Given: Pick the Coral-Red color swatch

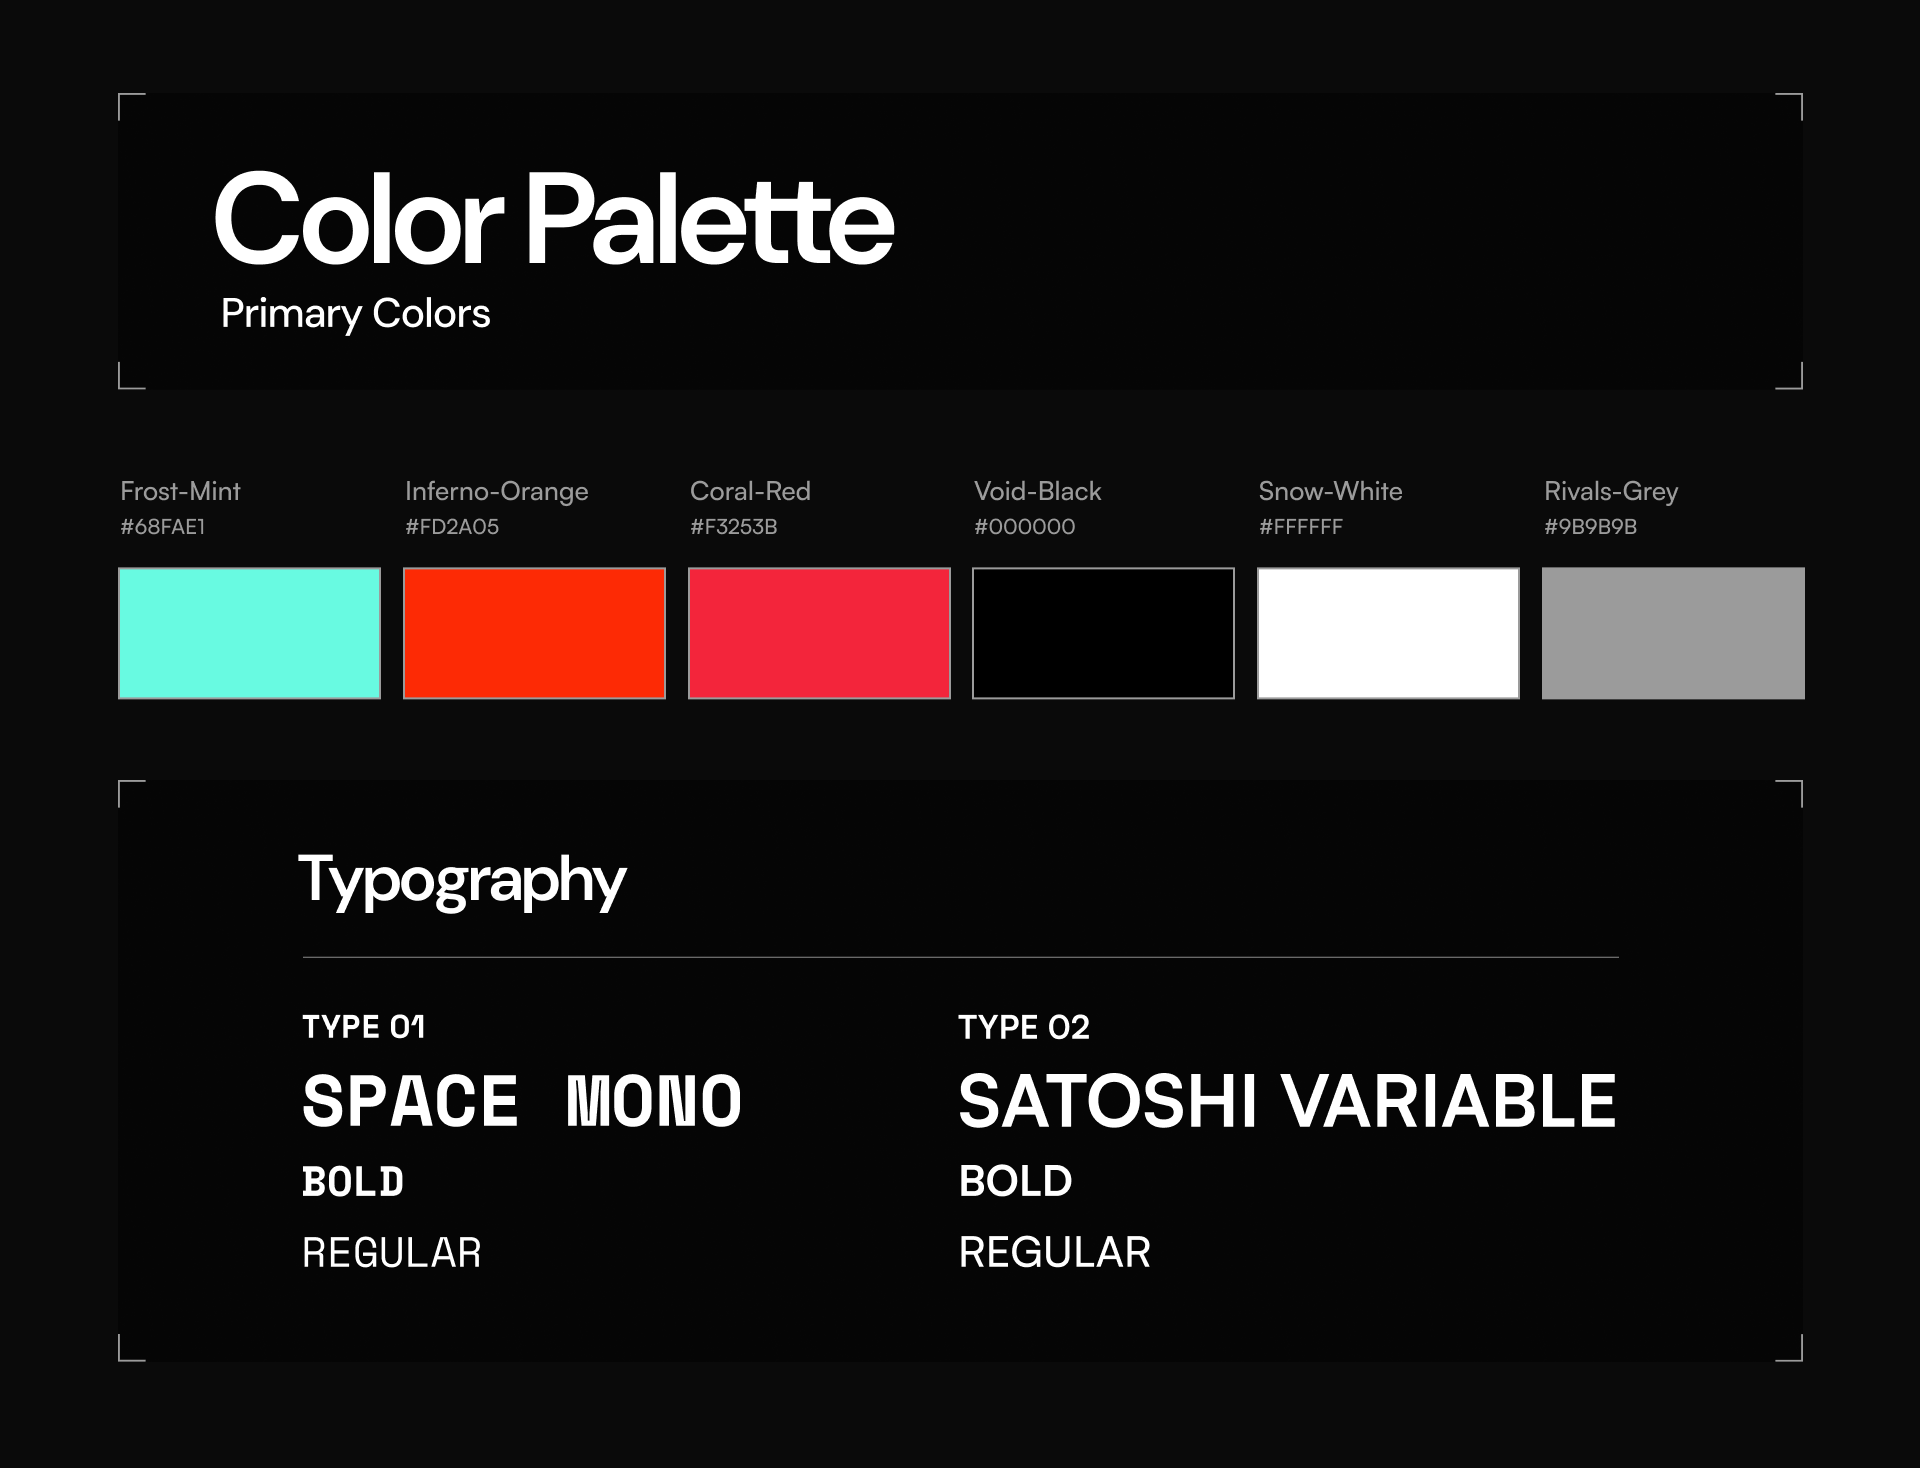Looking at the screenshot, I should [819, 633].
